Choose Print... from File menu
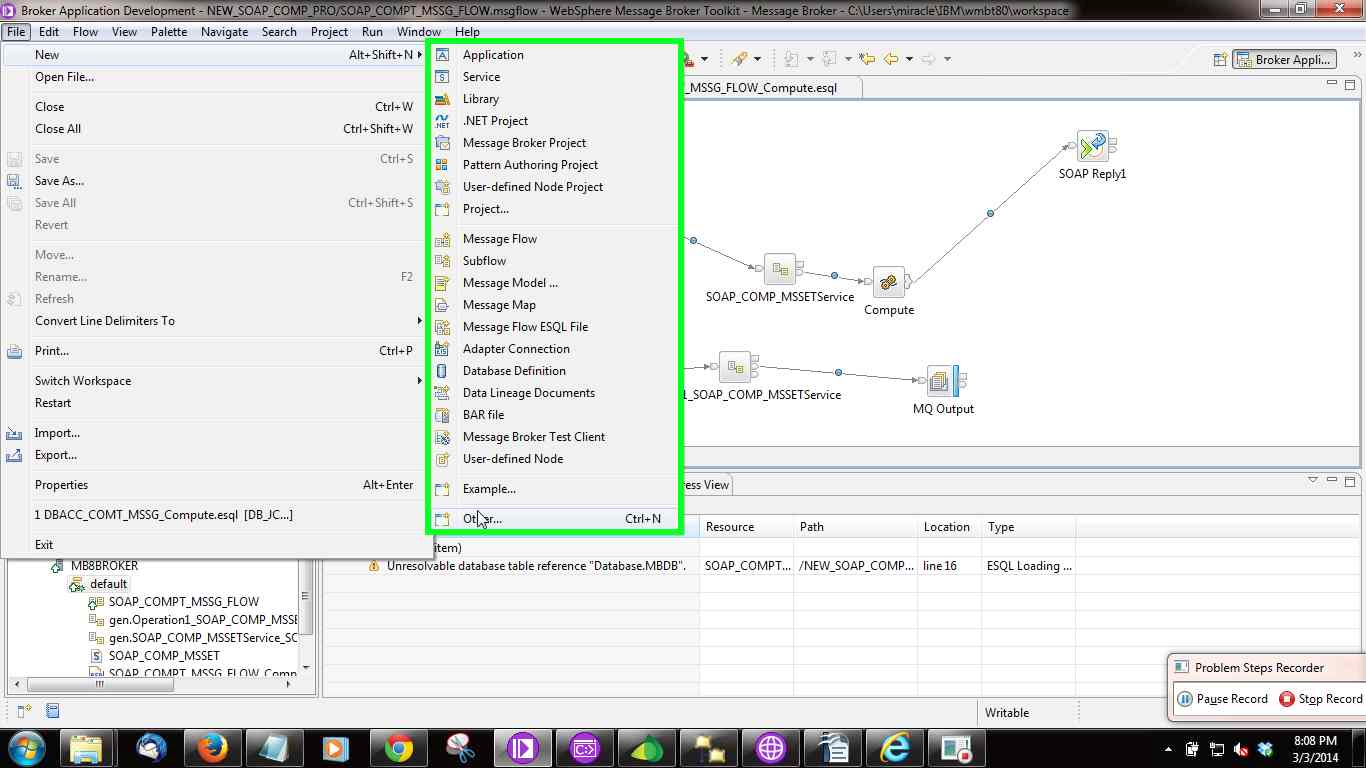Viewport: 1366px width, 768px height. coord(215,351)
